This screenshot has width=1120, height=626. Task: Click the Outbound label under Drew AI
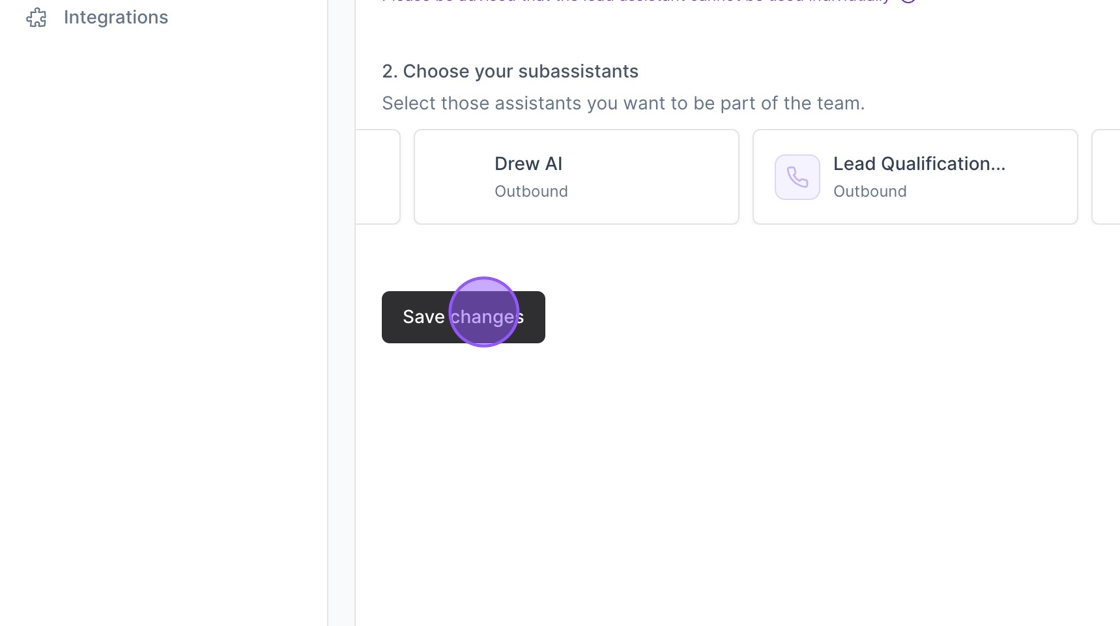click(531, 192)
